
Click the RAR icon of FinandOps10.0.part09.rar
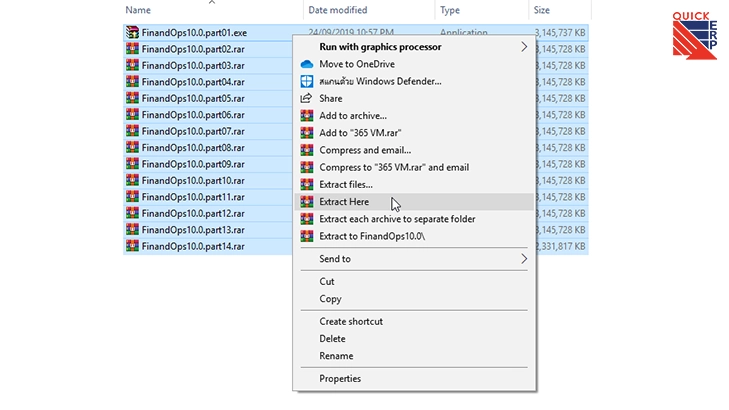(133, 164)
